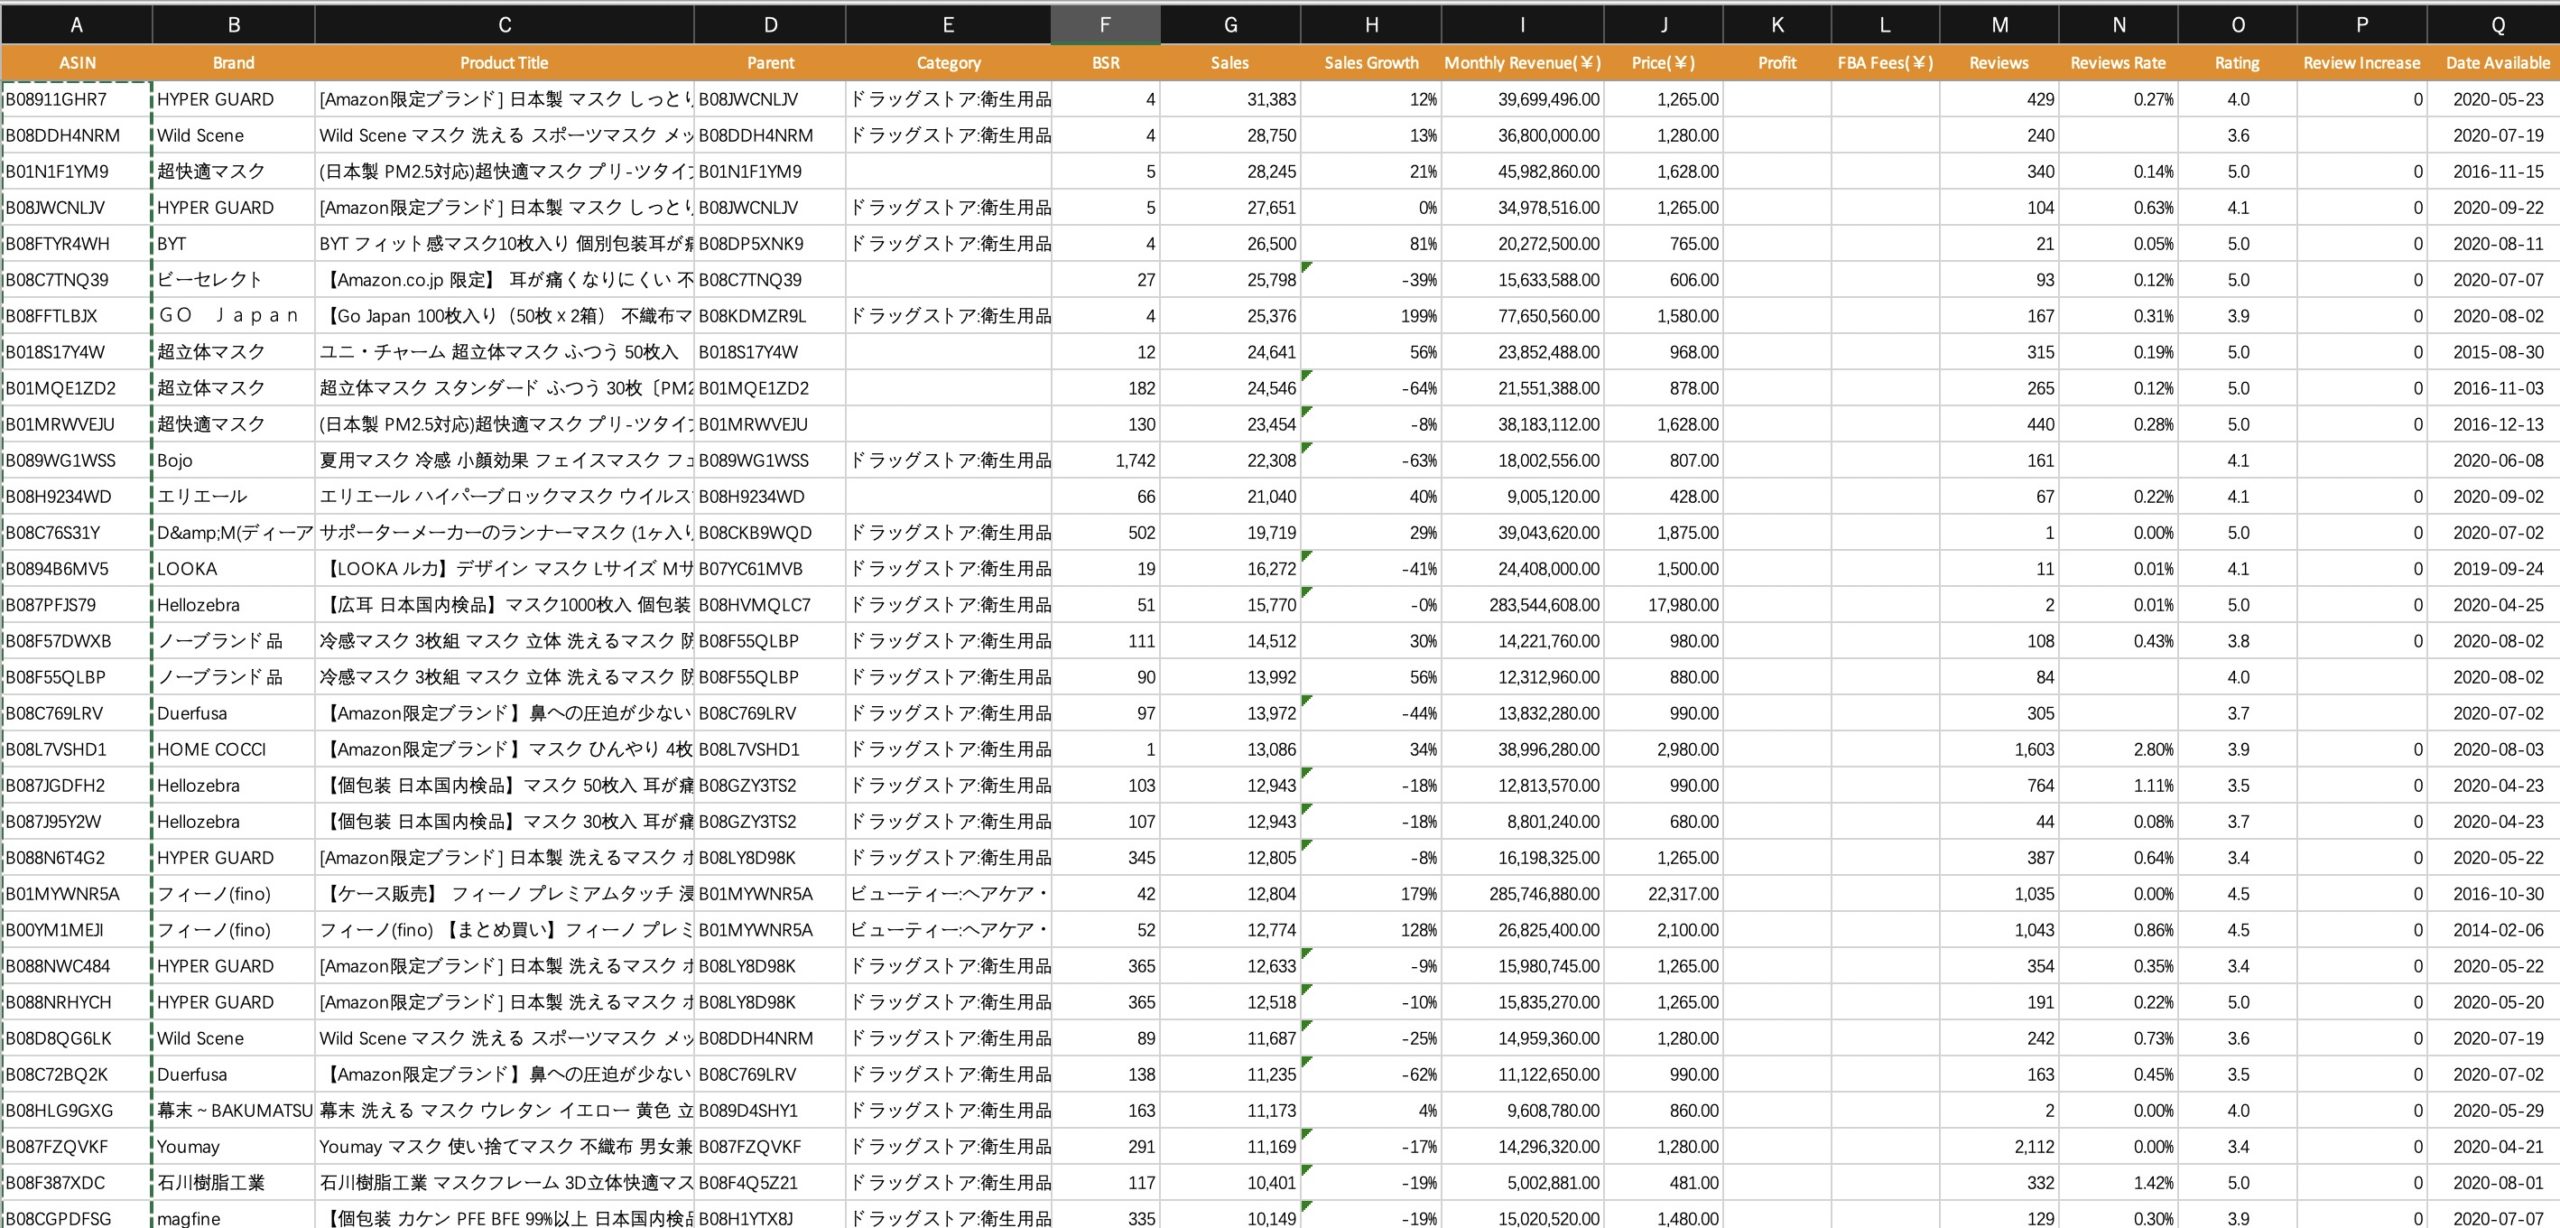The height and width of the screenshot is (1228, 2560).
Task: Click the BSR header cell
Action: pos(1105,63)
